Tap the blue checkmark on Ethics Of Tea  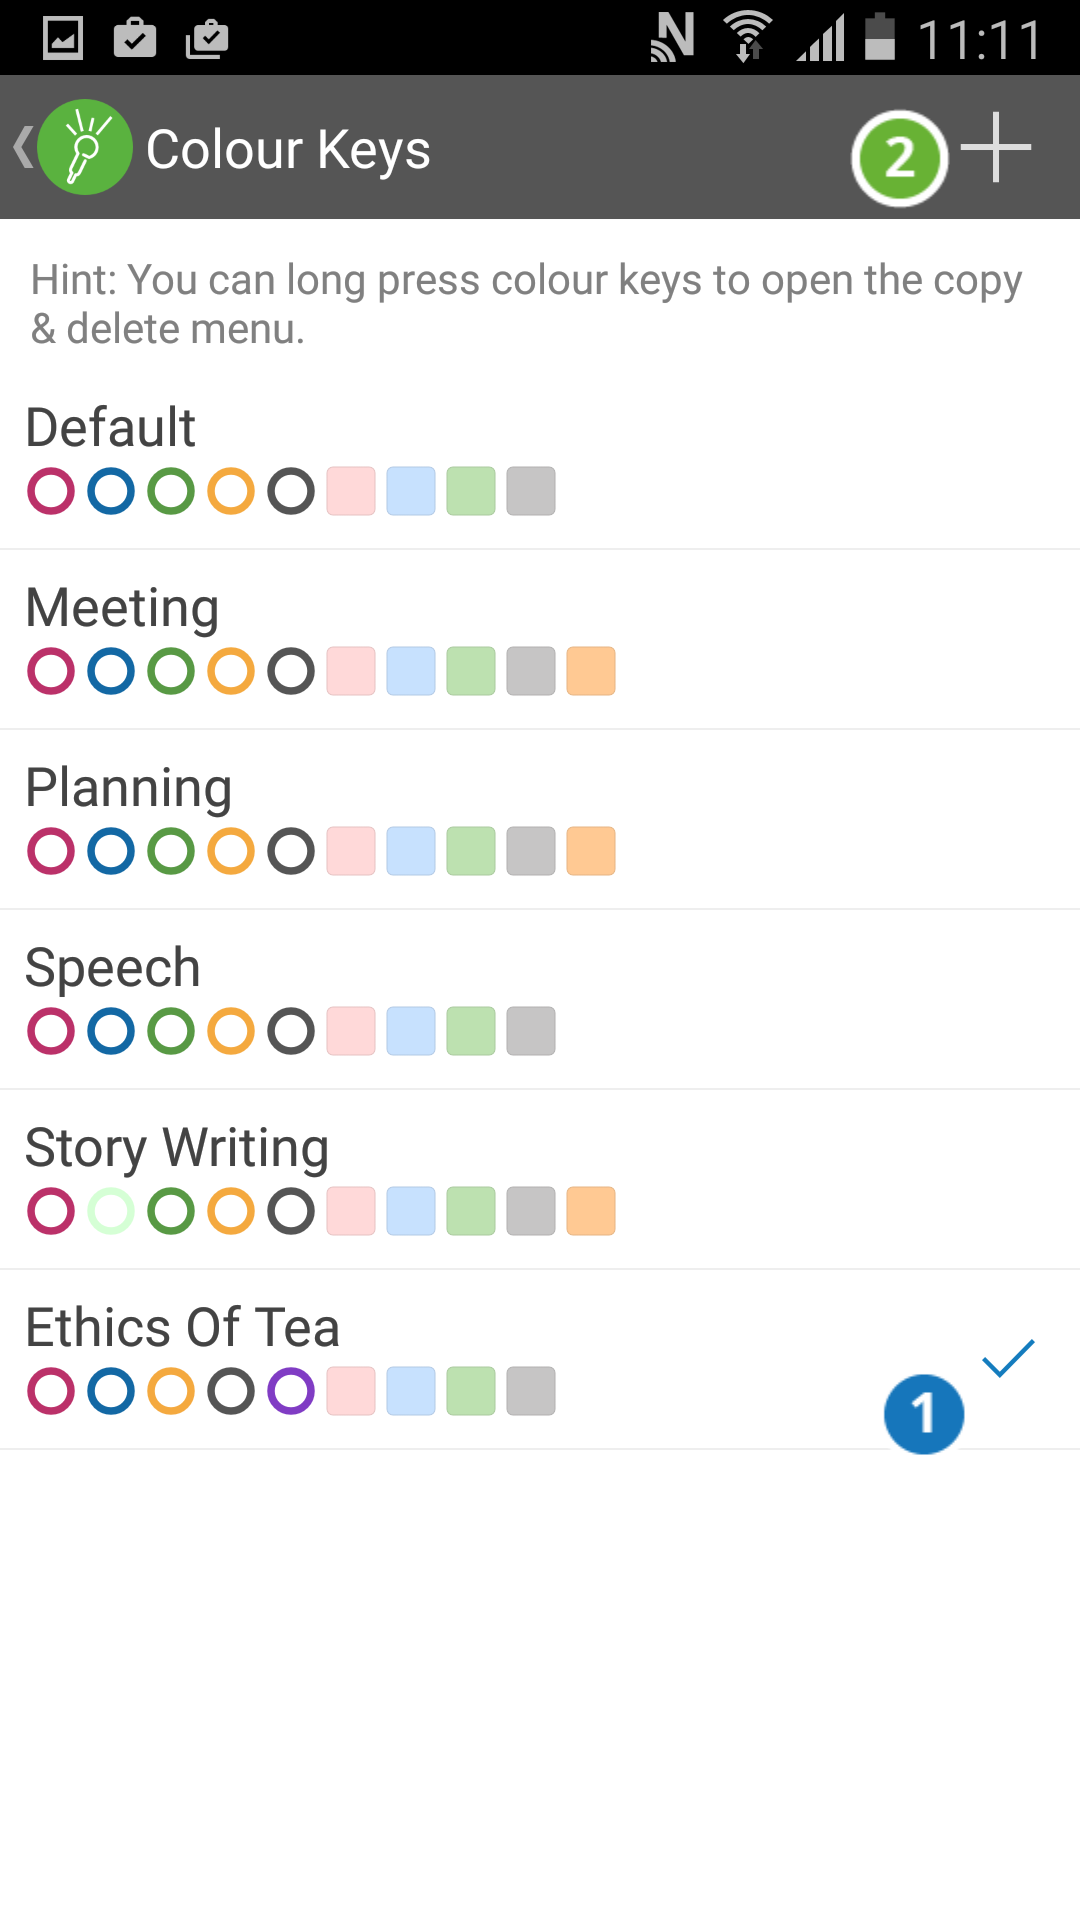coord(1008,1358)
